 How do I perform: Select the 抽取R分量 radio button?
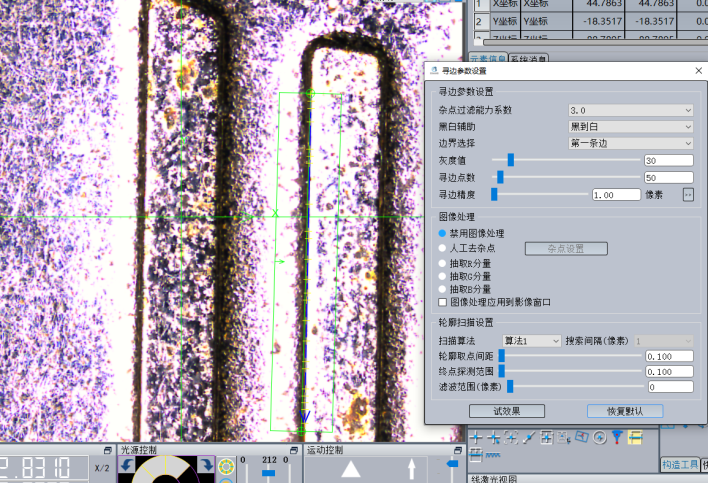(x=443, y=262)
